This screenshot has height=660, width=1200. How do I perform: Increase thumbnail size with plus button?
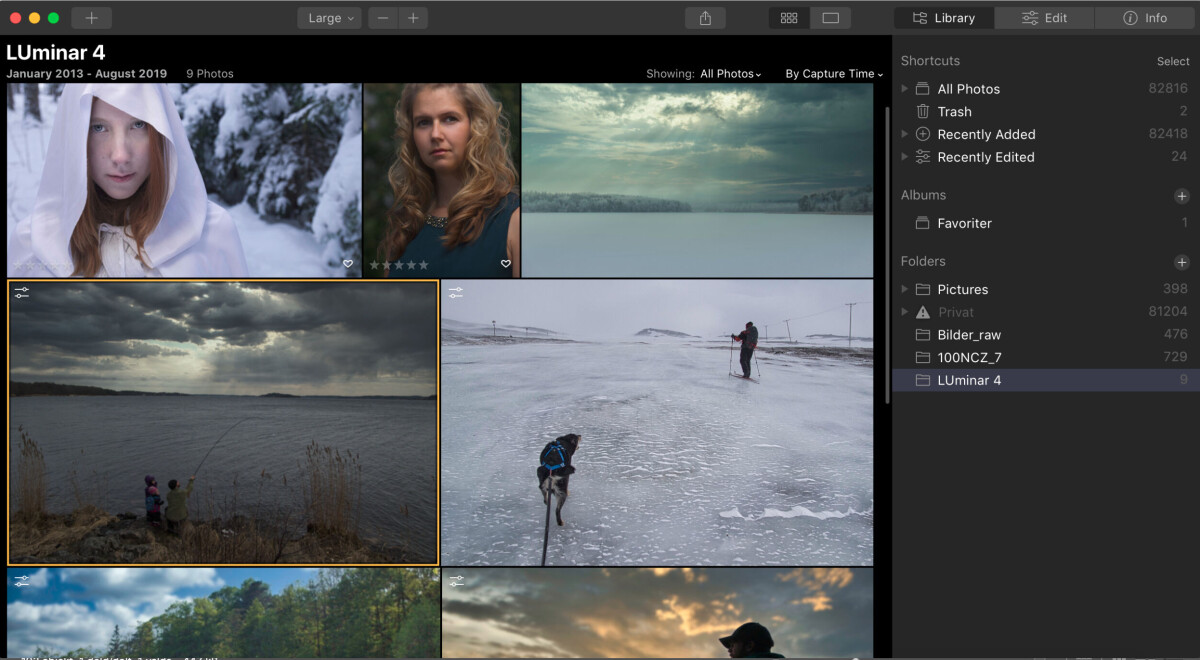click(x=413, y=18)
